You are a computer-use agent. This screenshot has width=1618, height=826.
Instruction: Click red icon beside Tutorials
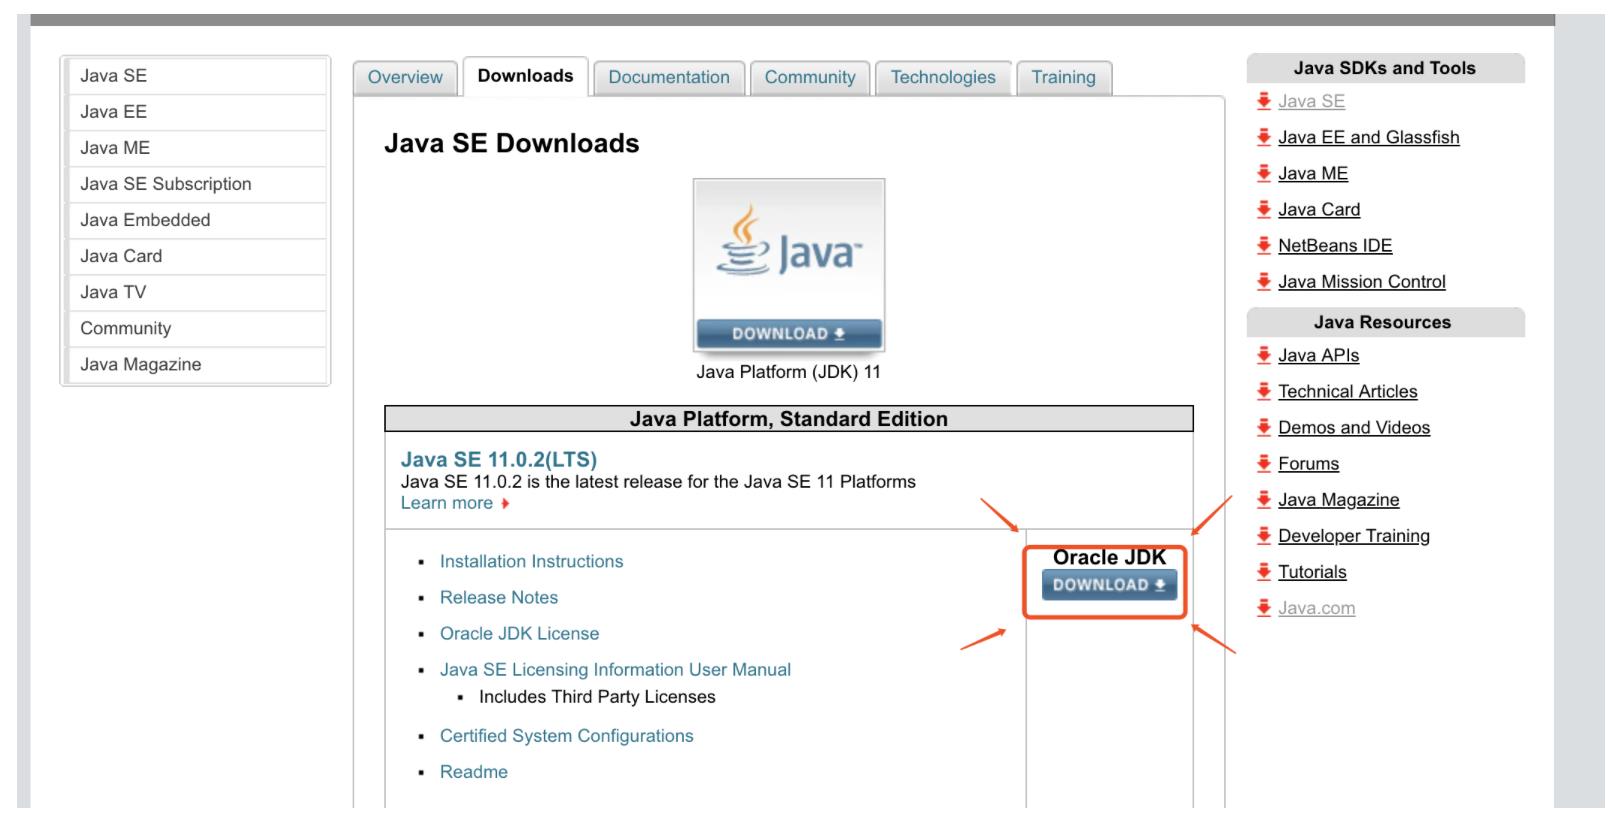(x=1264, y=571)
